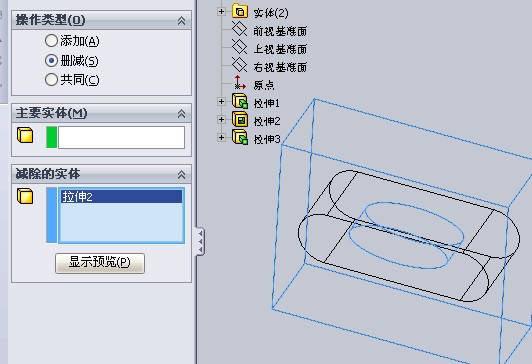Collapse the 减除的实体 section
Viewport: 532px width, 364px height.
point(182,175)
